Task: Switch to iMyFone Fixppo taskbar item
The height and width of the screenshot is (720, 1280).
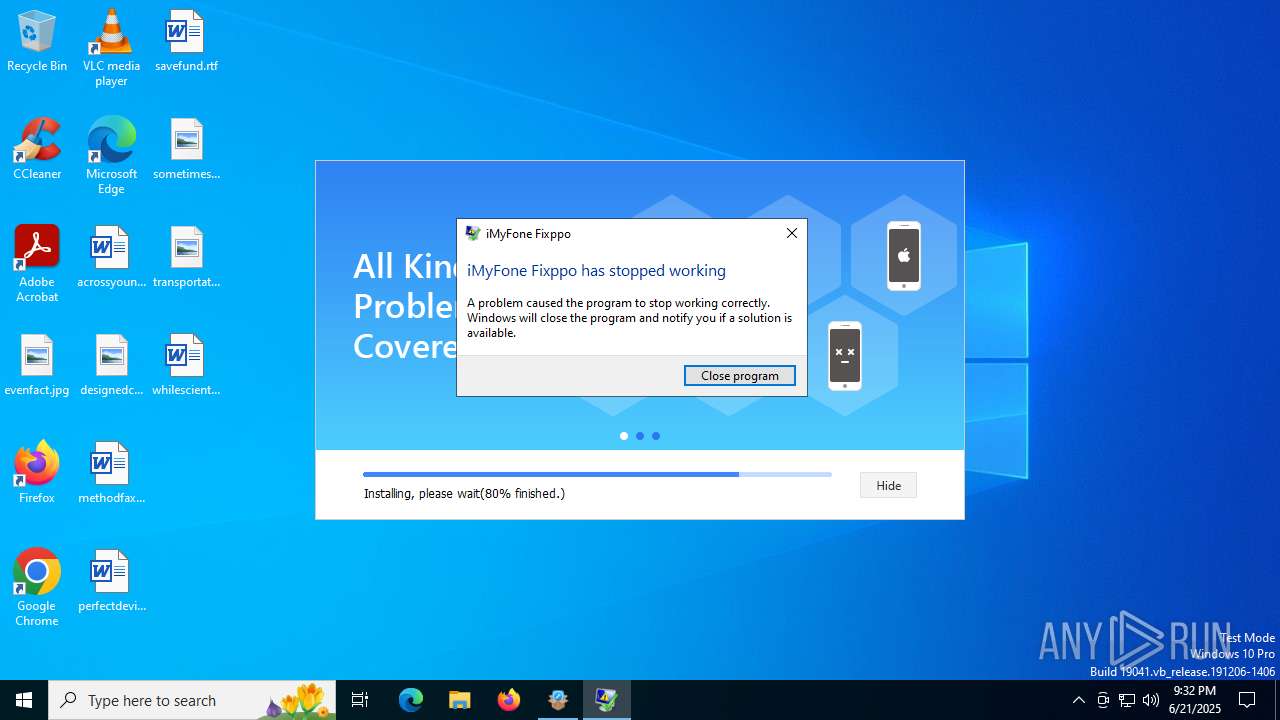Action: point(607,700)
